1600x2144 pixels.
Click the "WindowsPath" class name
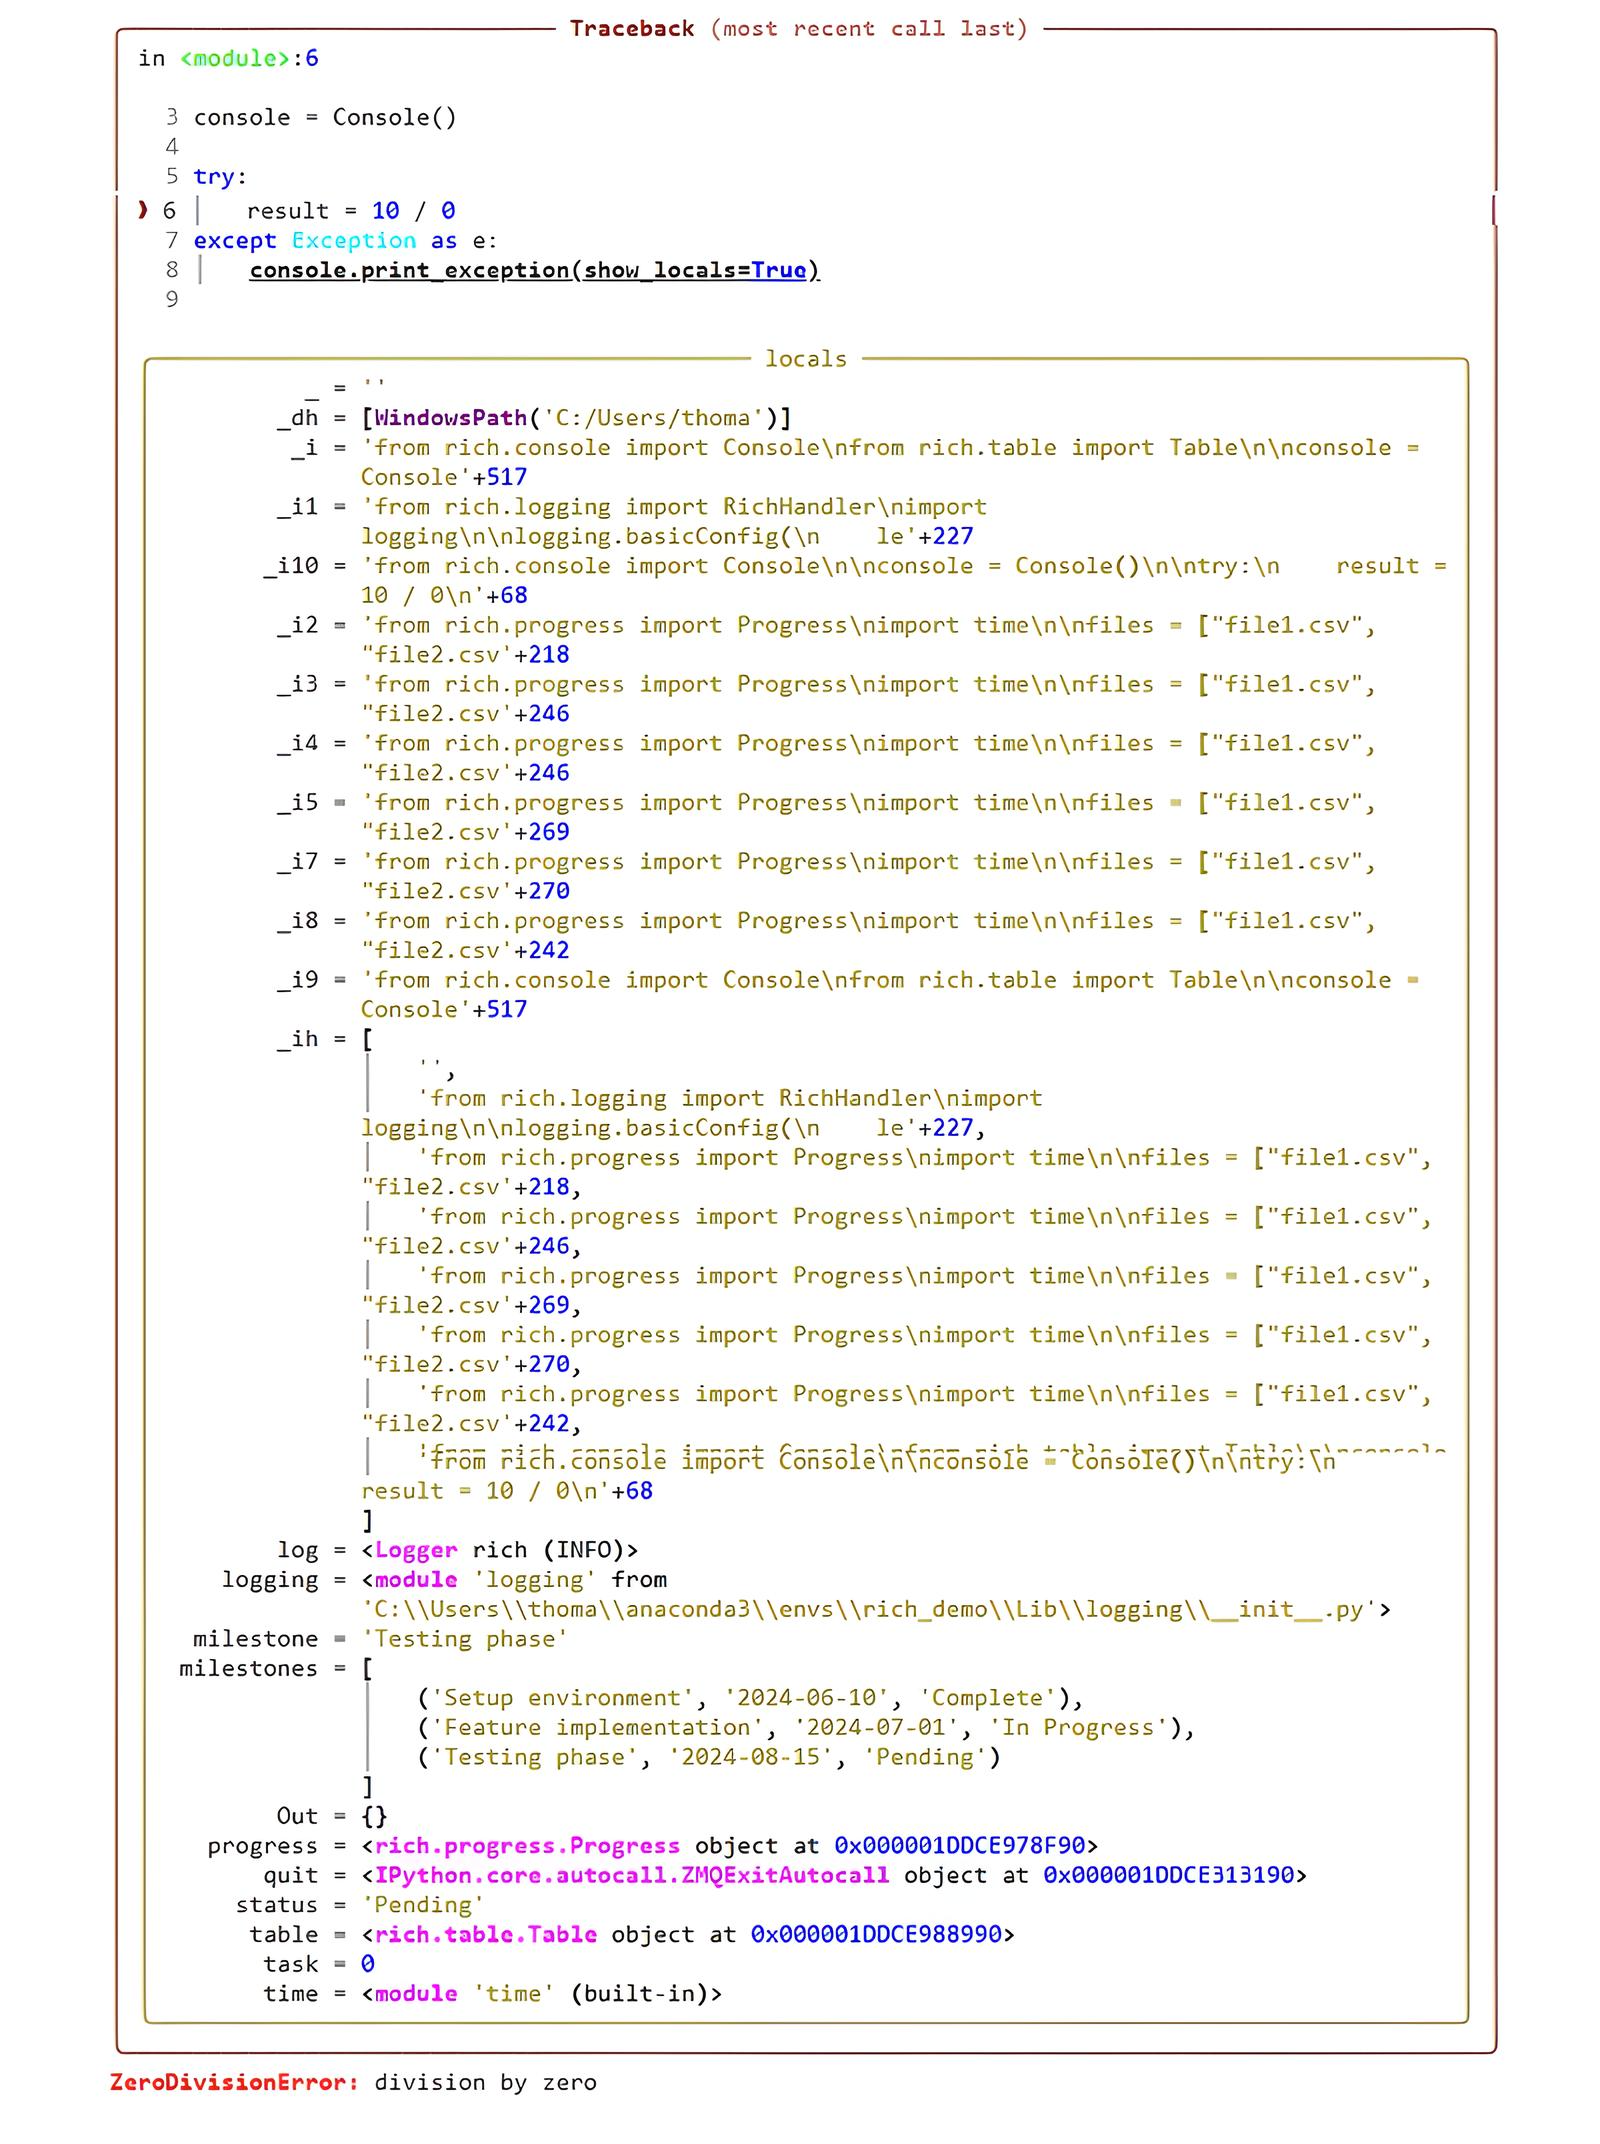click(451, 418)
